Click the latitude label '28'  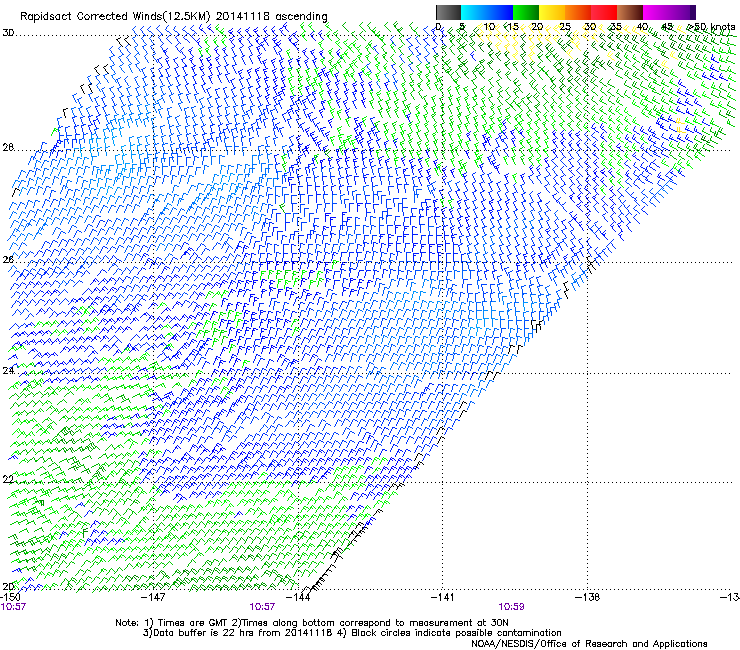[8, 148]
